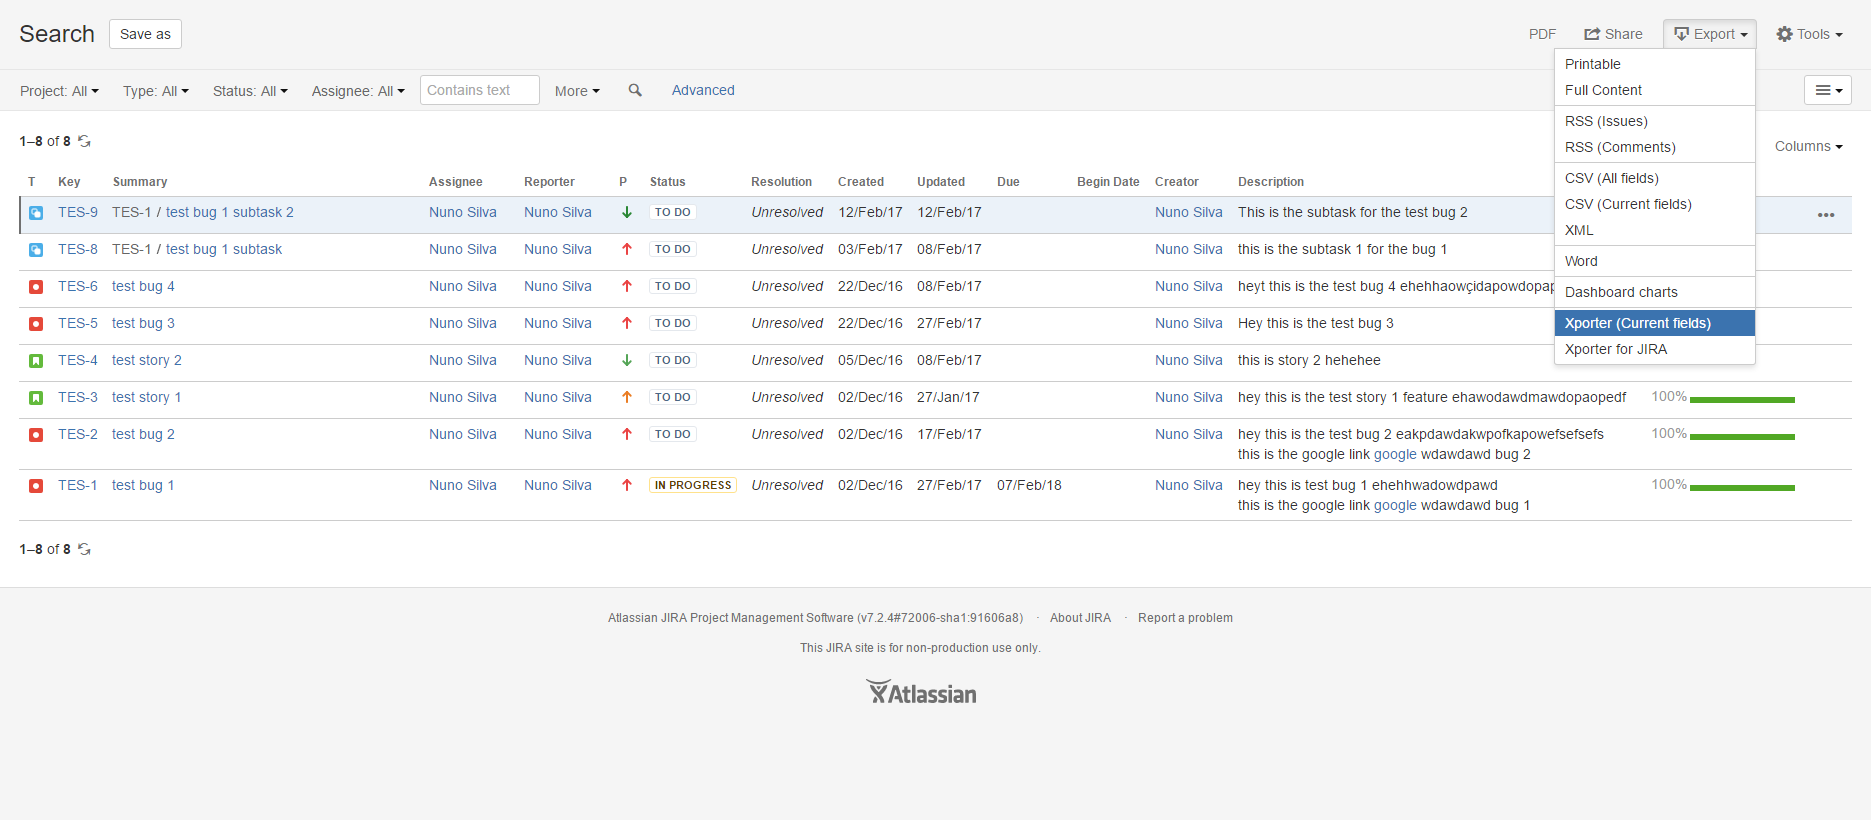This screenshot has width=1871, height=820.
Task: Expand the Project filter dropdown
Action: click(x=59, y=91)
